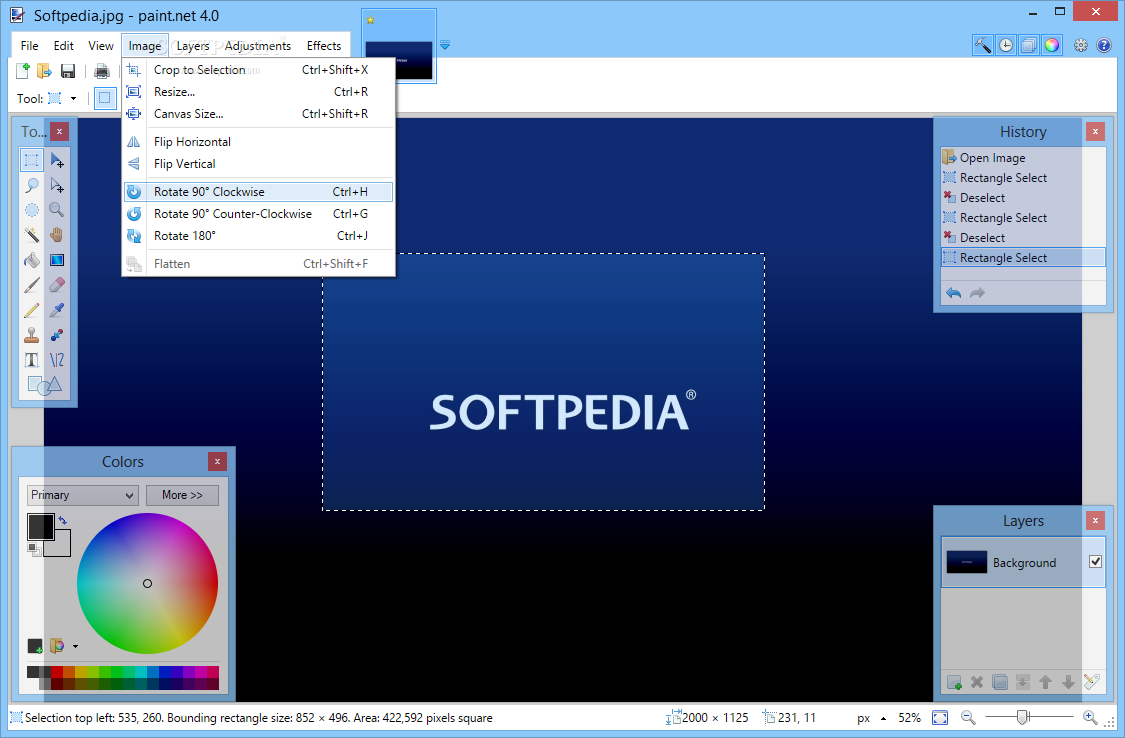Click the New file toolbar icon
The width and height of the screenshot is (1125, 738).
pyautogui.click(x=23, y=70)
